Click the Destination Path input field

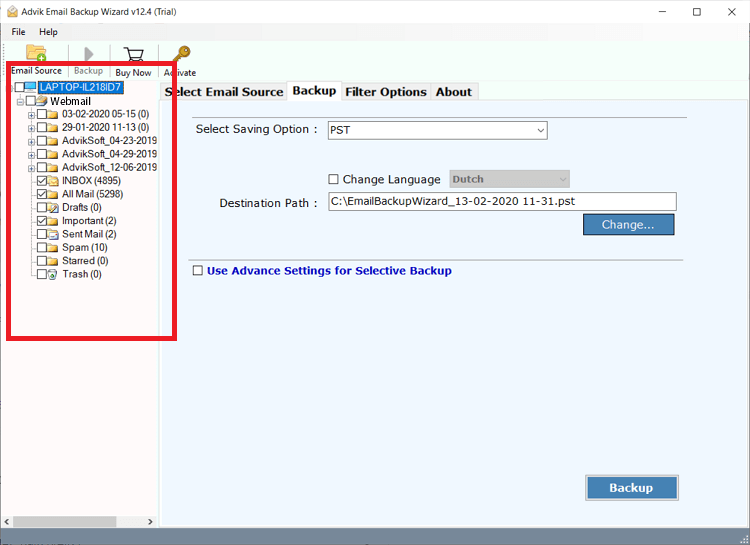click(502, 201)
